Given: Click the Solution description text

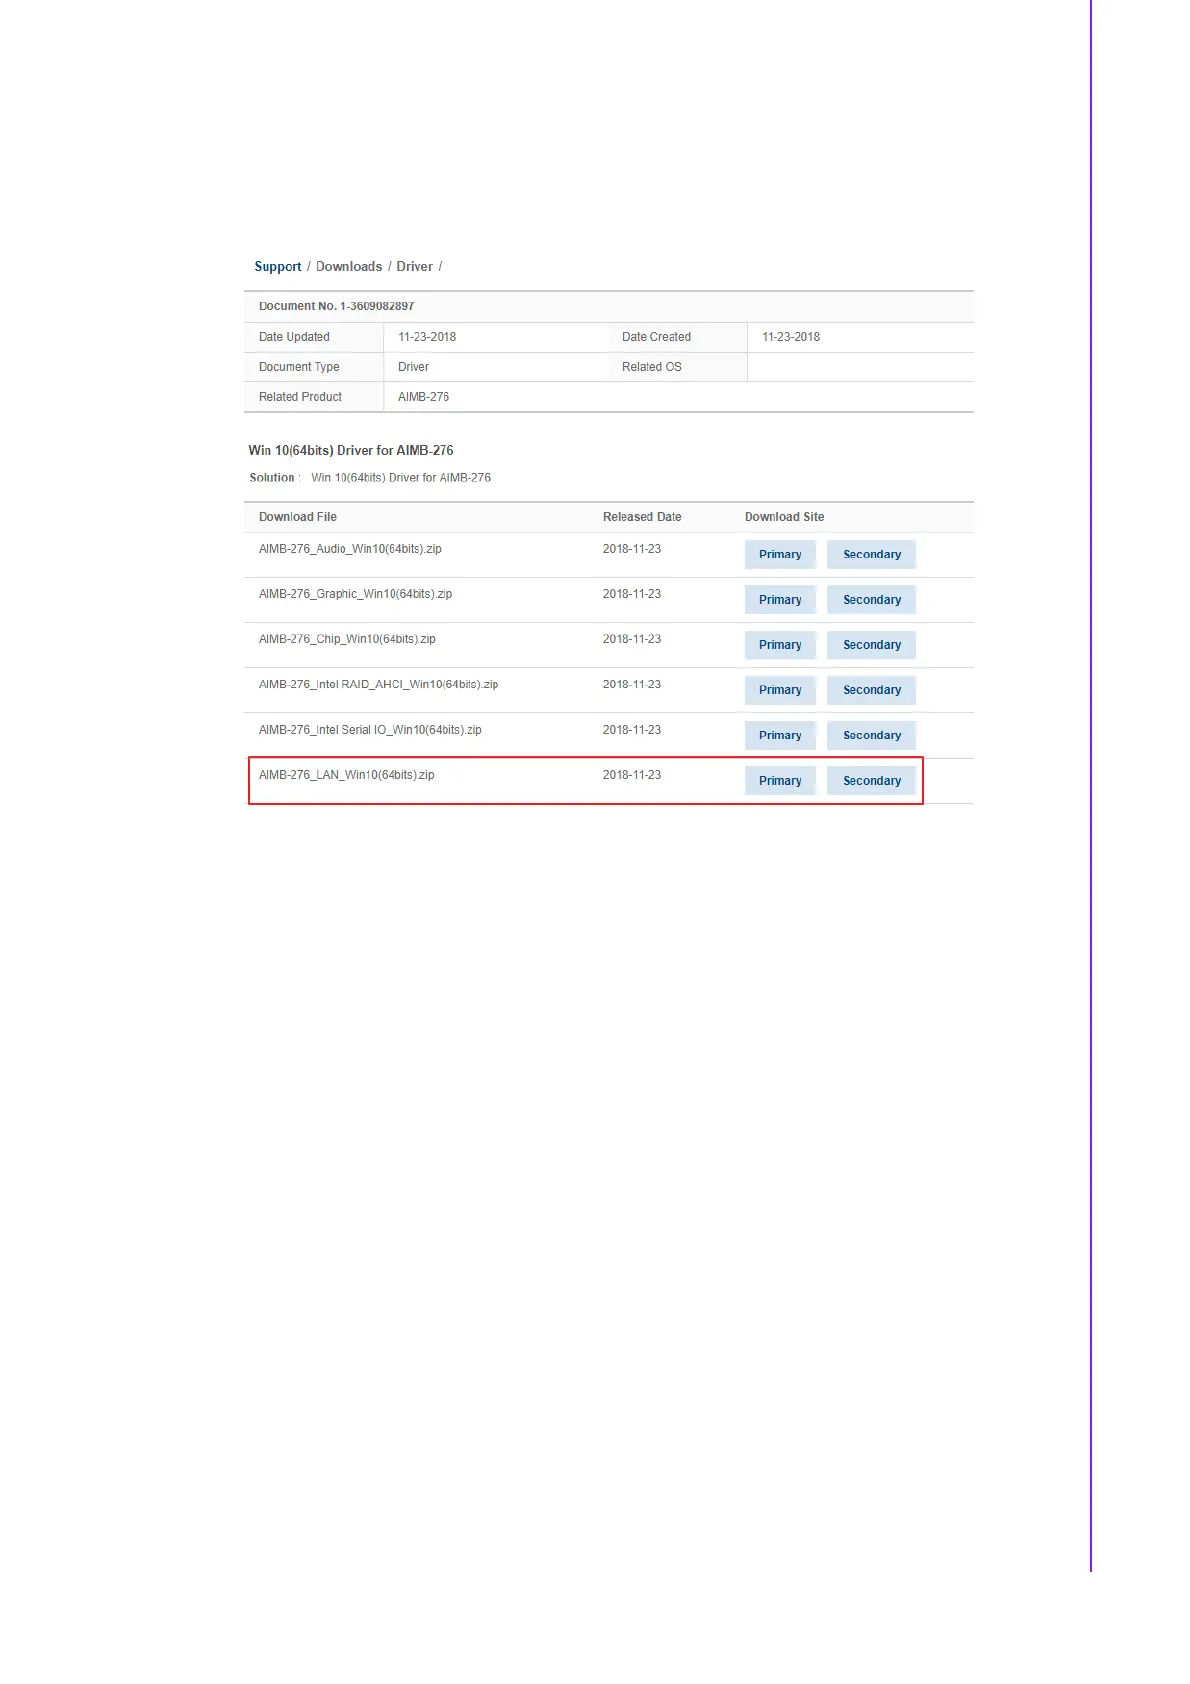Looking at the screenshot, I should (x=401, y=478).
